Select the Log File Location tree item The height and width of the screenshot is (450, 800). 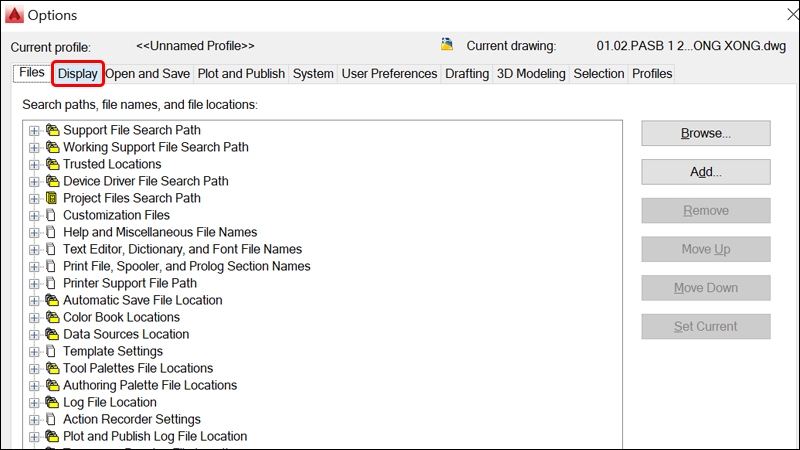[x=110, y=402]
